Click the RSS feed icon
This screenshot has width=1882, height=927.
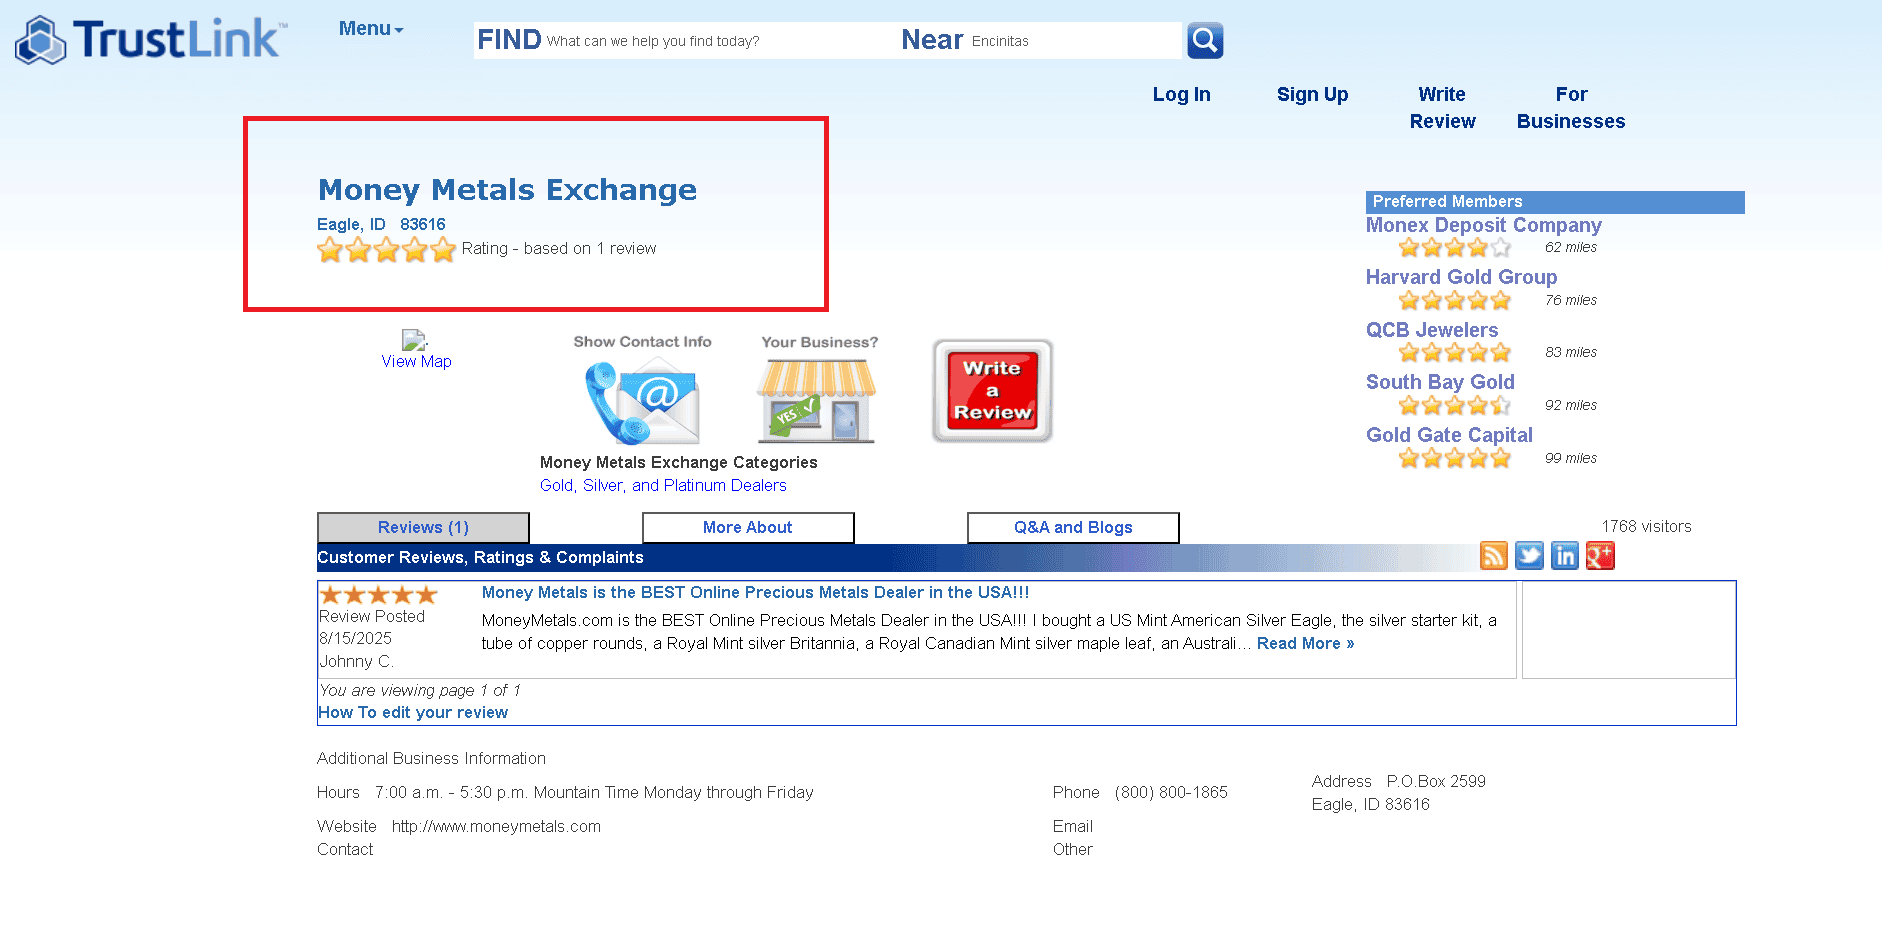coord(1493,556)
